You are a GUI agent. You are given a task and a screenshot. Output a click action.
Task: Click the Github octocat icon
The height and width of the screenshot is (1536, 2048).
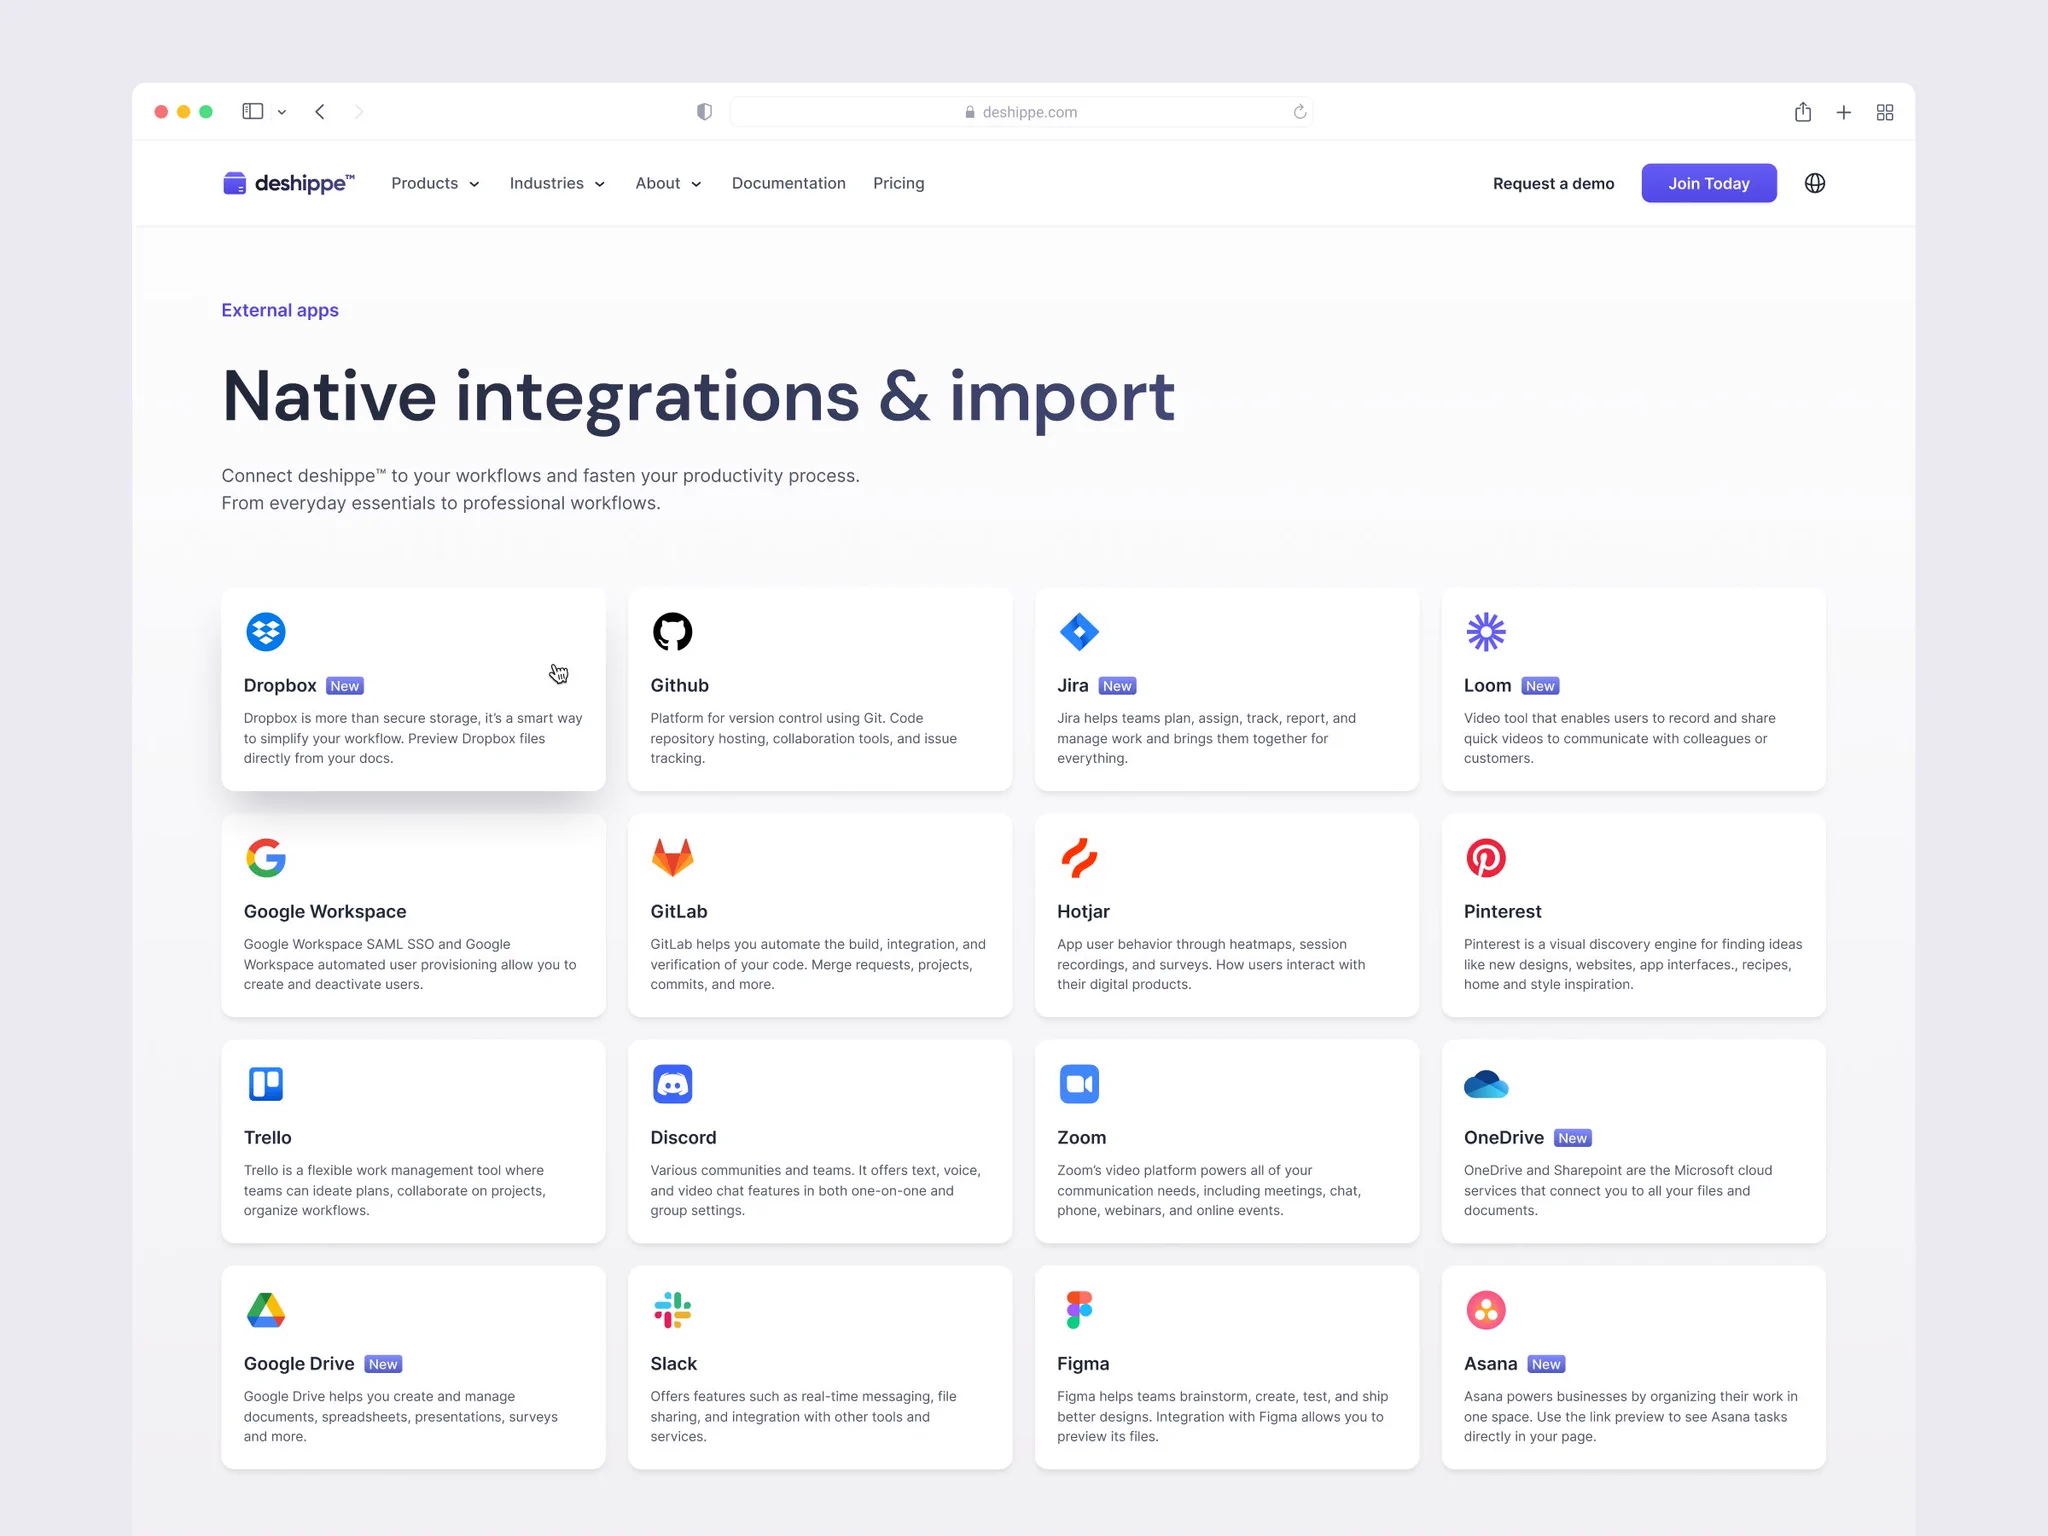[x=672, y=632]
